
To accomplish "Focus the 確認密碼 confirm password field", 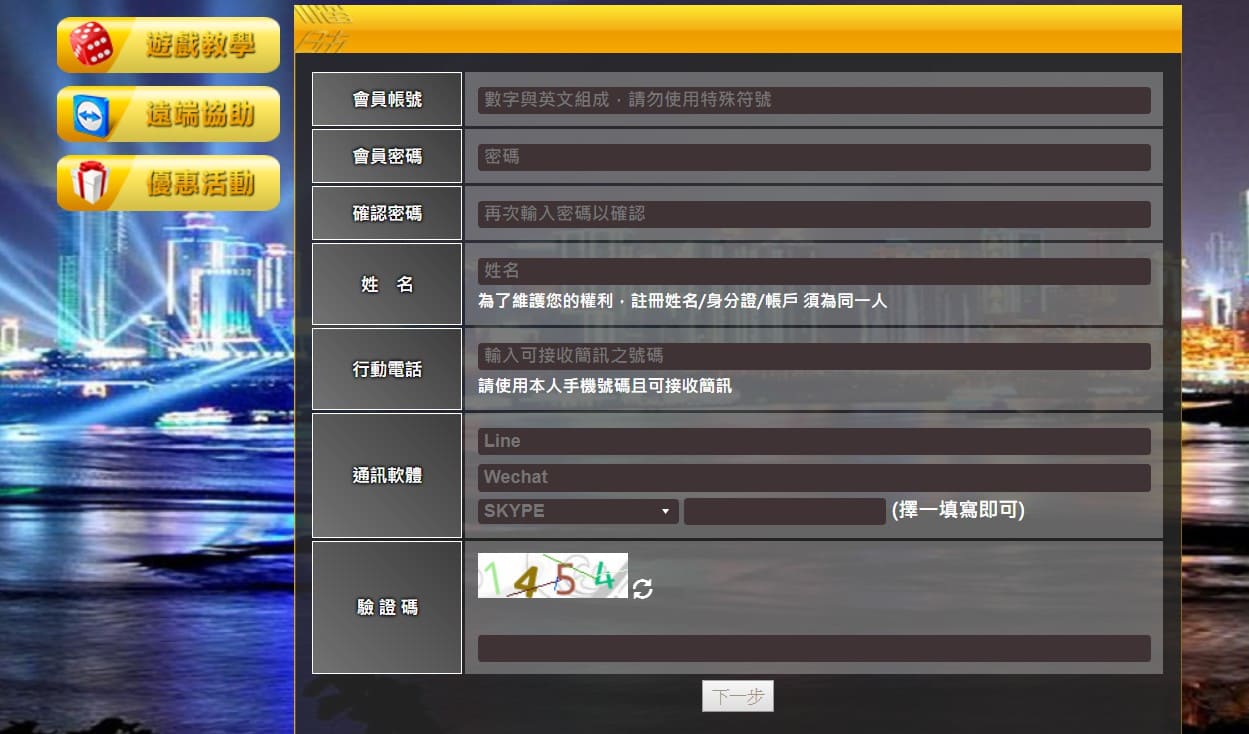I will point(814,214).
